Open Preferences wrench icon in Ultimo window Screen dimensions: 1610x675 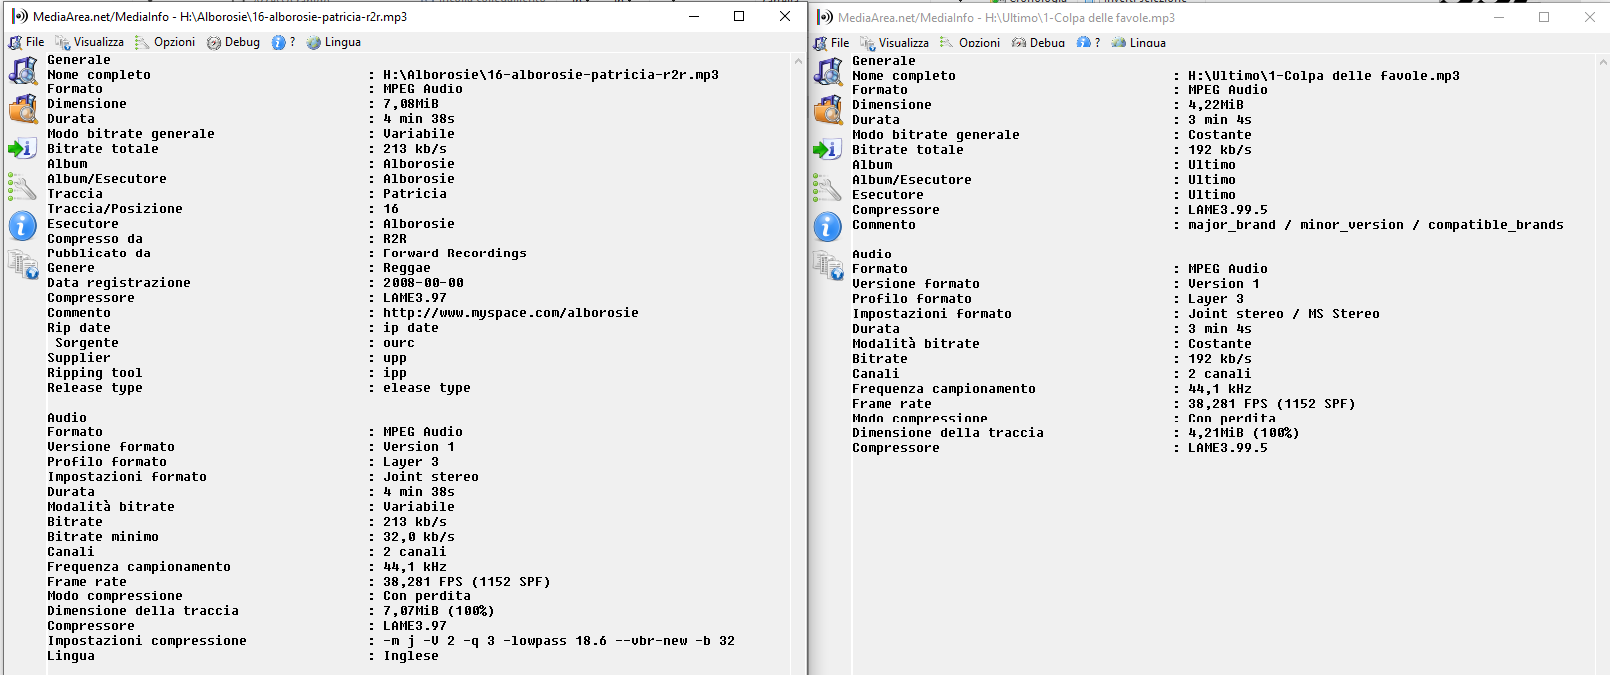tap(827, 187)
